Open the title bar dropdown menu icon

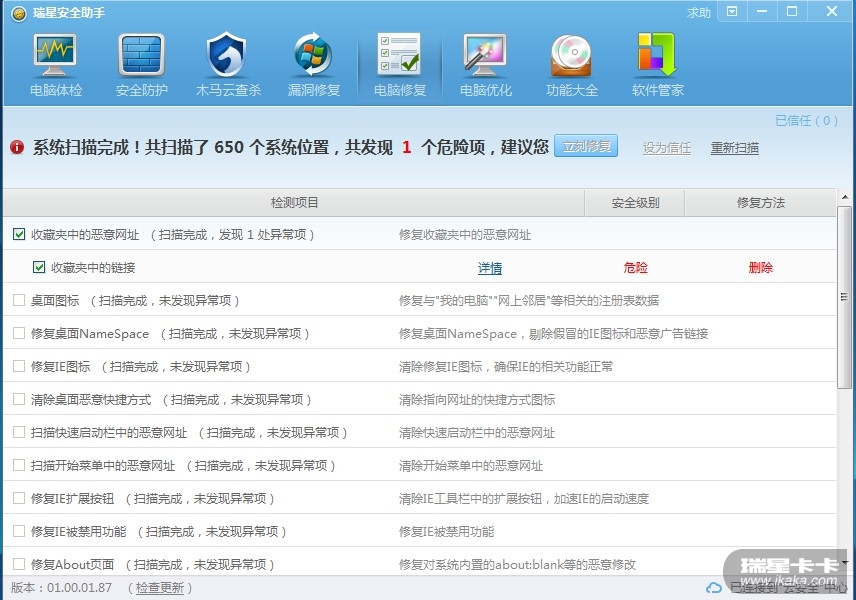pyautogui.click(x=732, y=11)
